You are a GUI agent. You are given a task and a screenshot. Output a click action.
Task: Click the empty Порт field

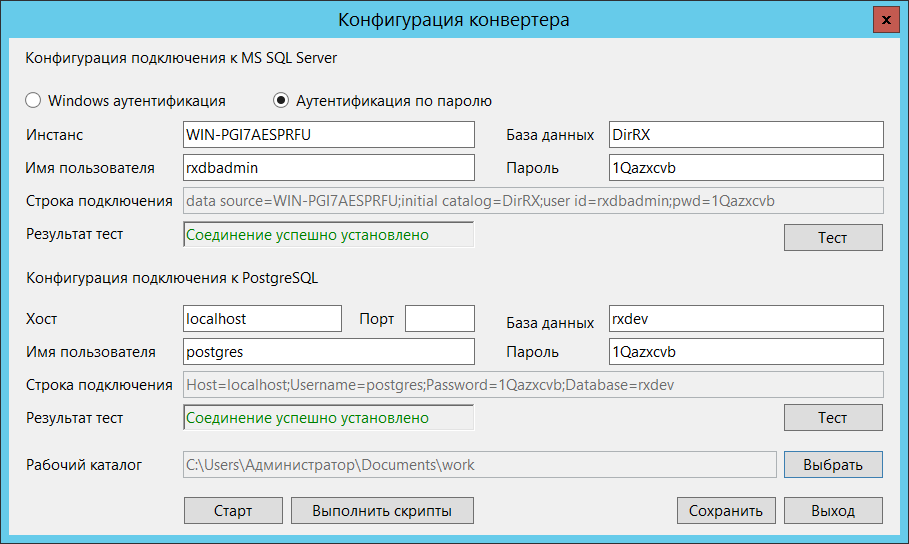pos(439,318)
